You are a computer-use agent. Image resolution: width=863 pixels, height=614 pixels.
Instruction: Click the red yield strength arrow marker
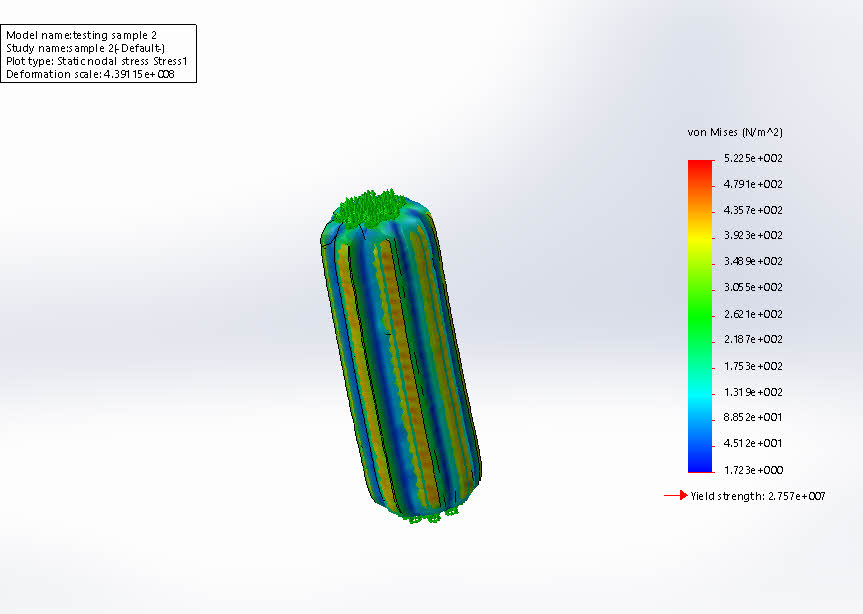676,496
